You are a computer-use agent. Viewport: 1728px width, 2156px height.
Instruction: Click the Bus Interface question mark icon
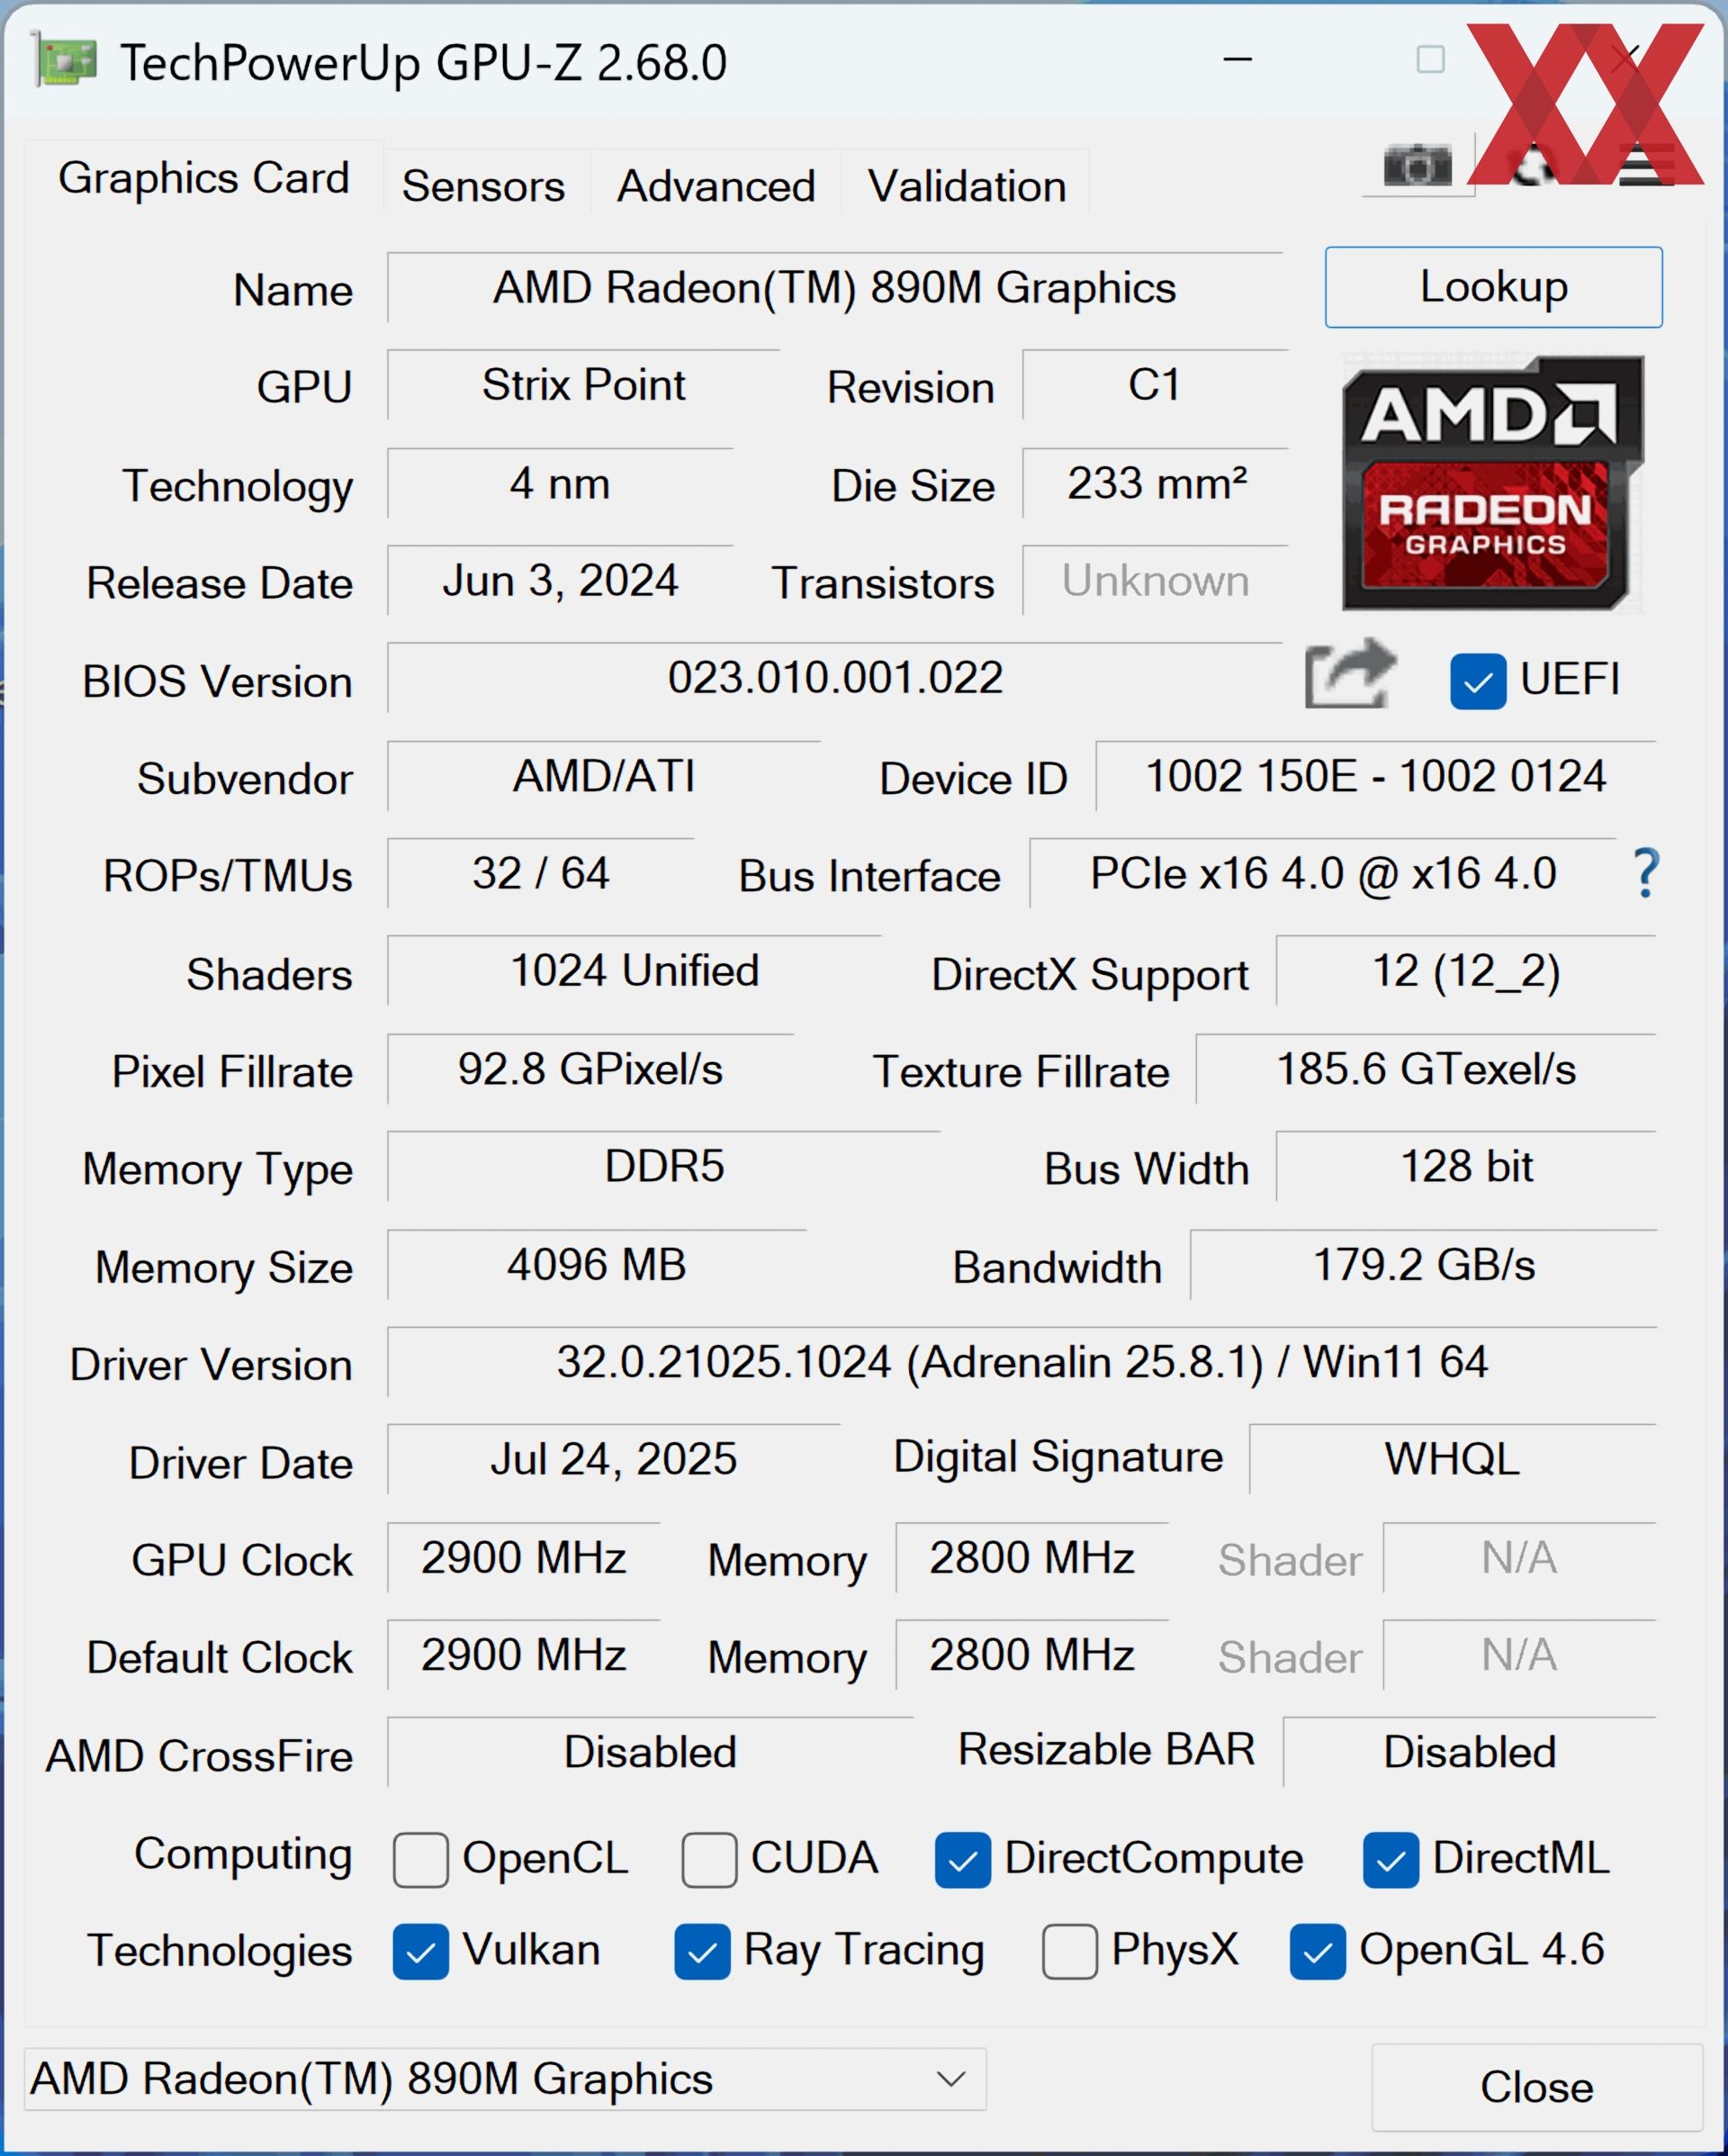[x=1646, y=873]
